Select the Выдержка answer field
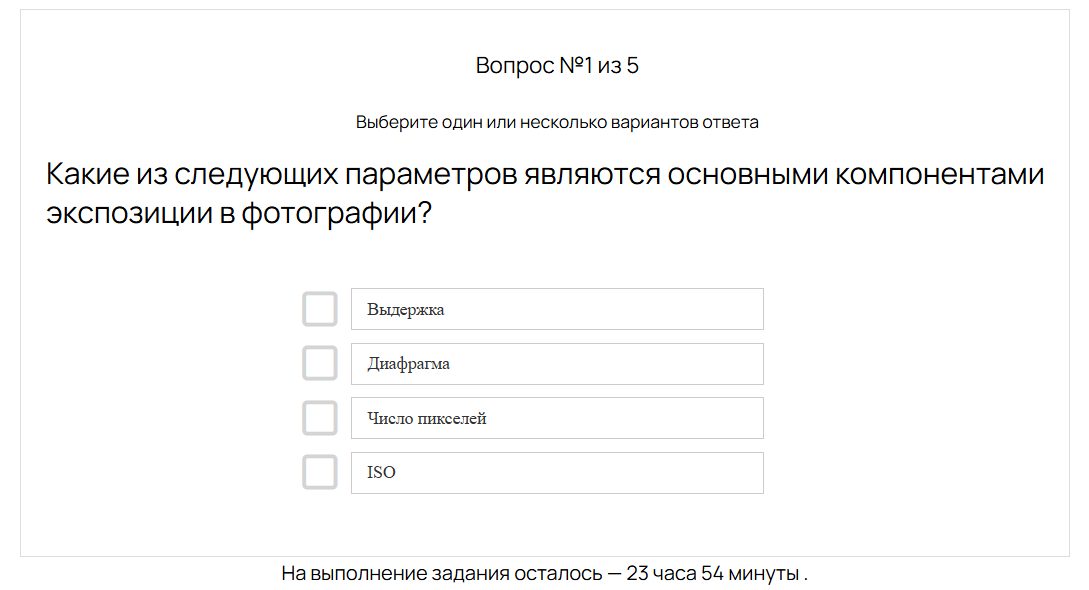This screenshot has height=590, width=1089. [x=557, y=309]
